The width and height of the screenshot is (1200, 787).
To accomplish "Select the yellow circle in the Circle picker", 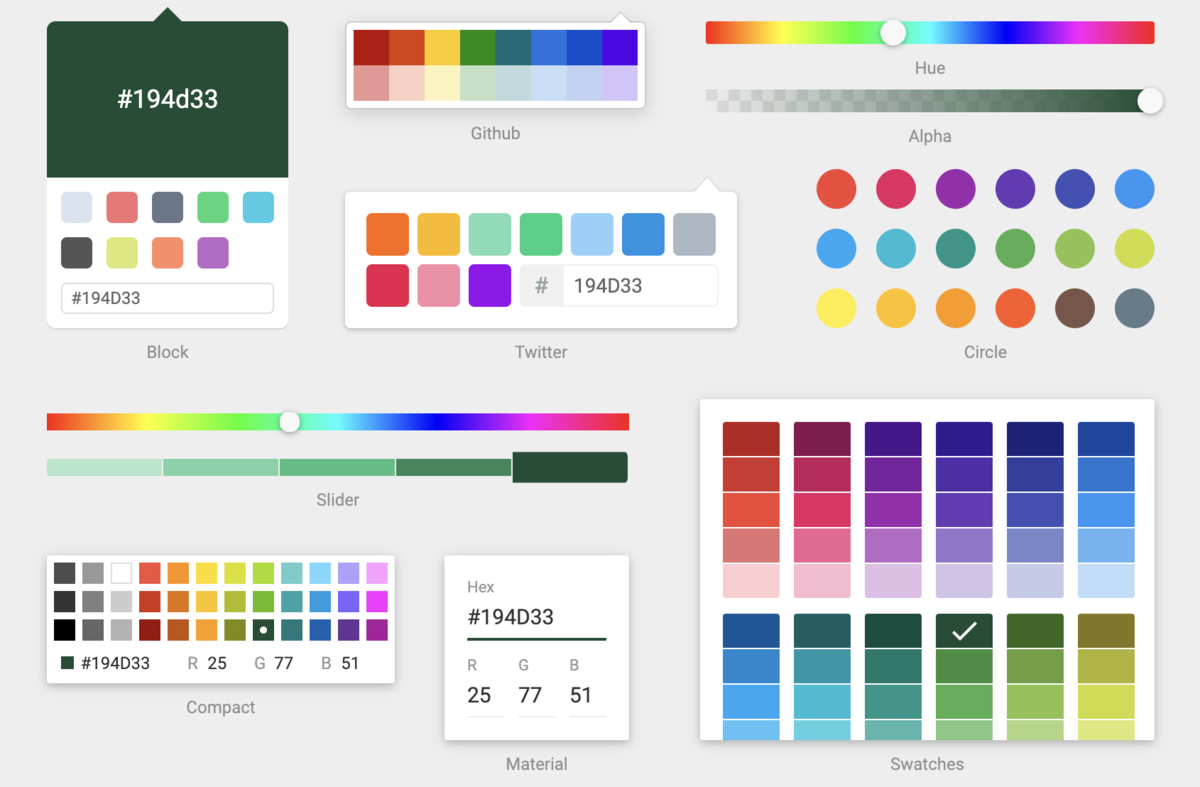I will coord(836,308).
